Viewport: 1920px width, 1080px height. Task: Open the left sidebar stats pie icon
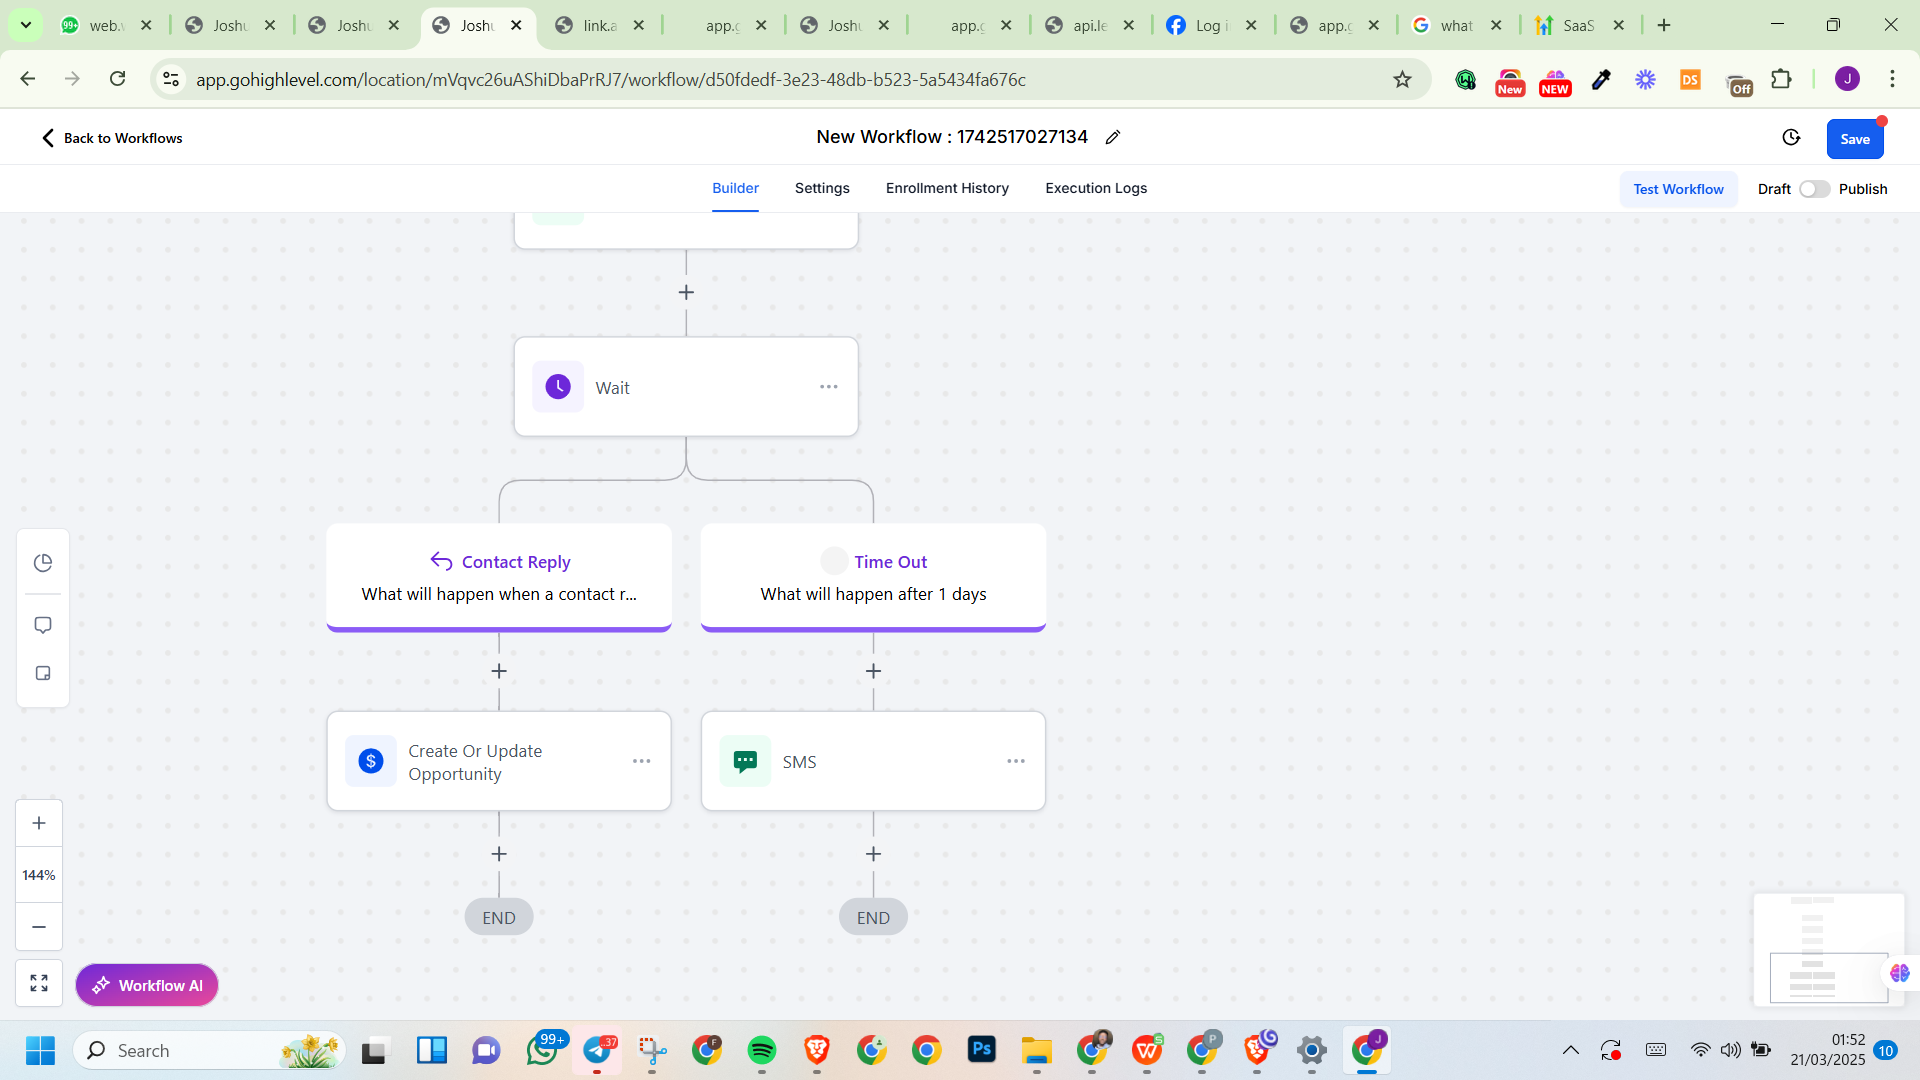click(43, 563)
